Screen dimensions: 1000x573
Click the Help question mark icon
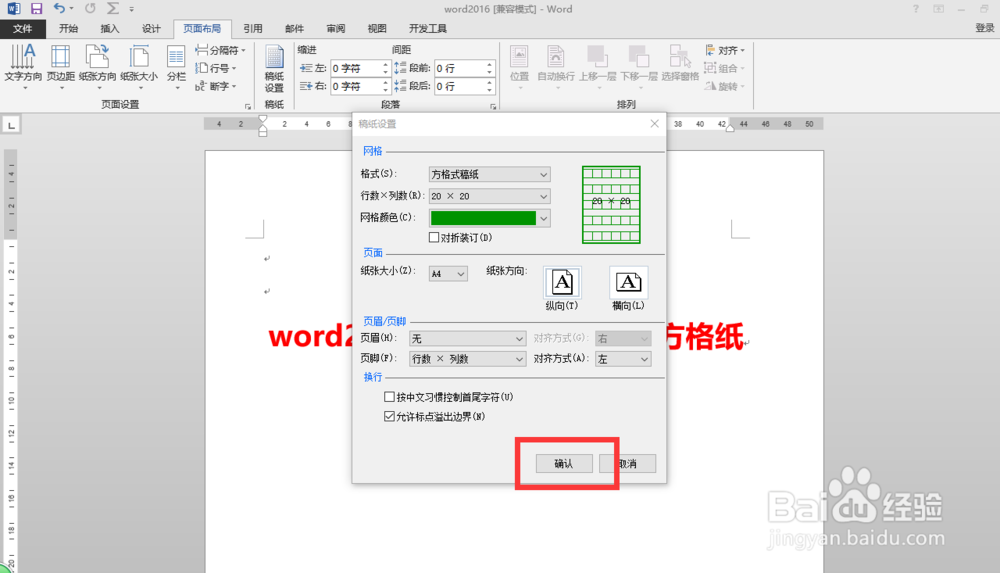point(916,9)
